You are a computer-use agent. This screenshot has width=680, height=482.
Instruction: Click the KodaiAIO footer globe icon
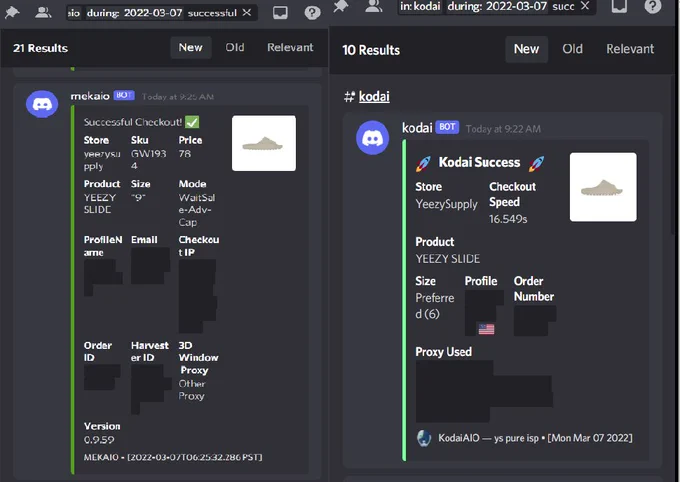pos(424,438)
